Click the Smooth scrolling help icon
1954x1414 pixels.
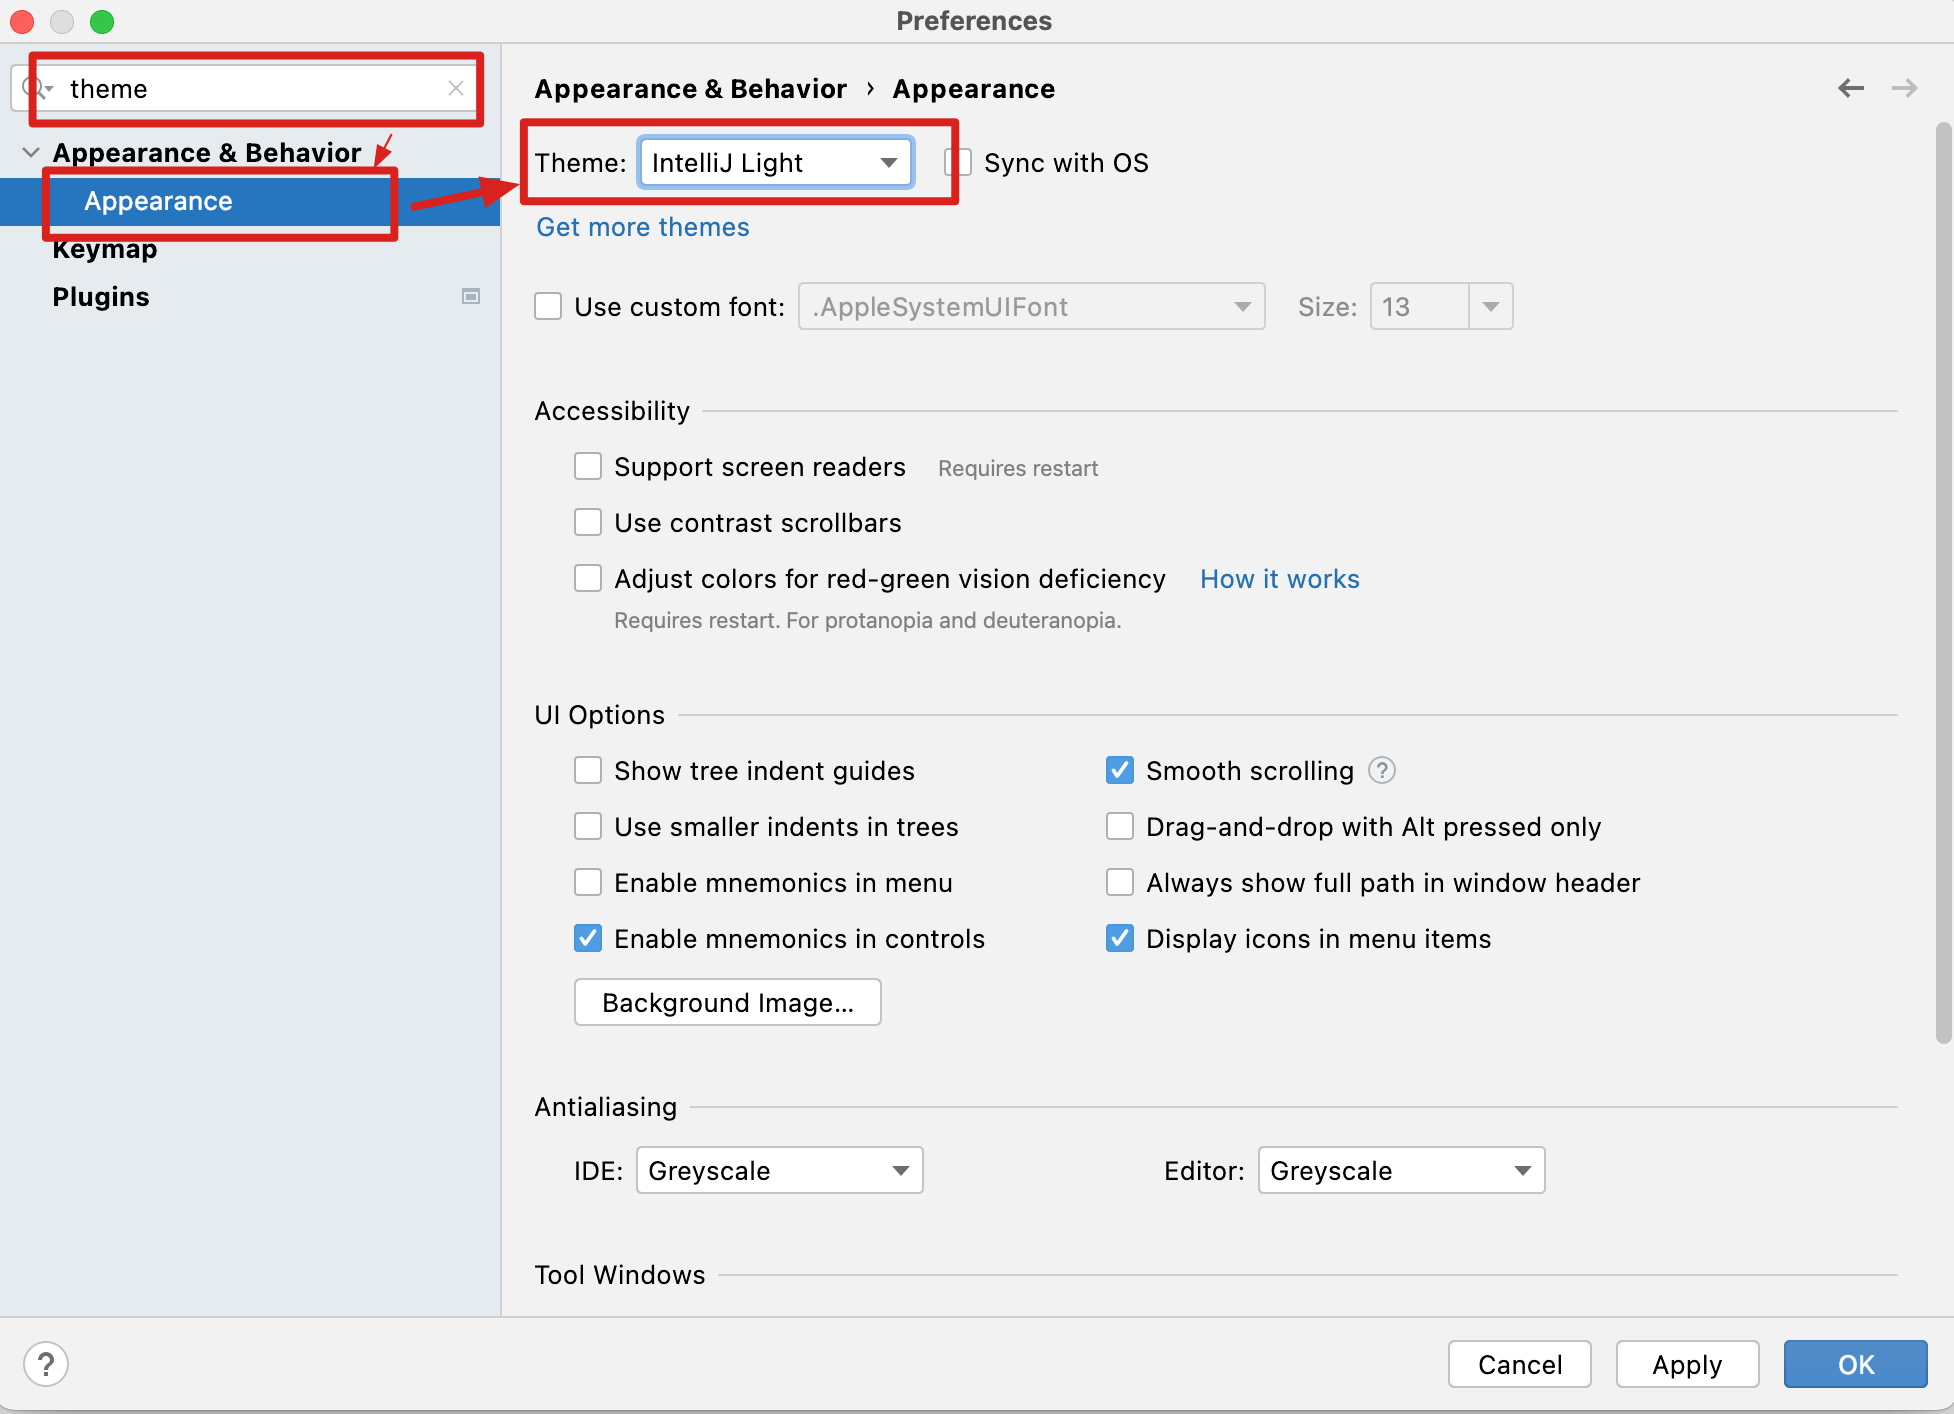coord(1382,770)
